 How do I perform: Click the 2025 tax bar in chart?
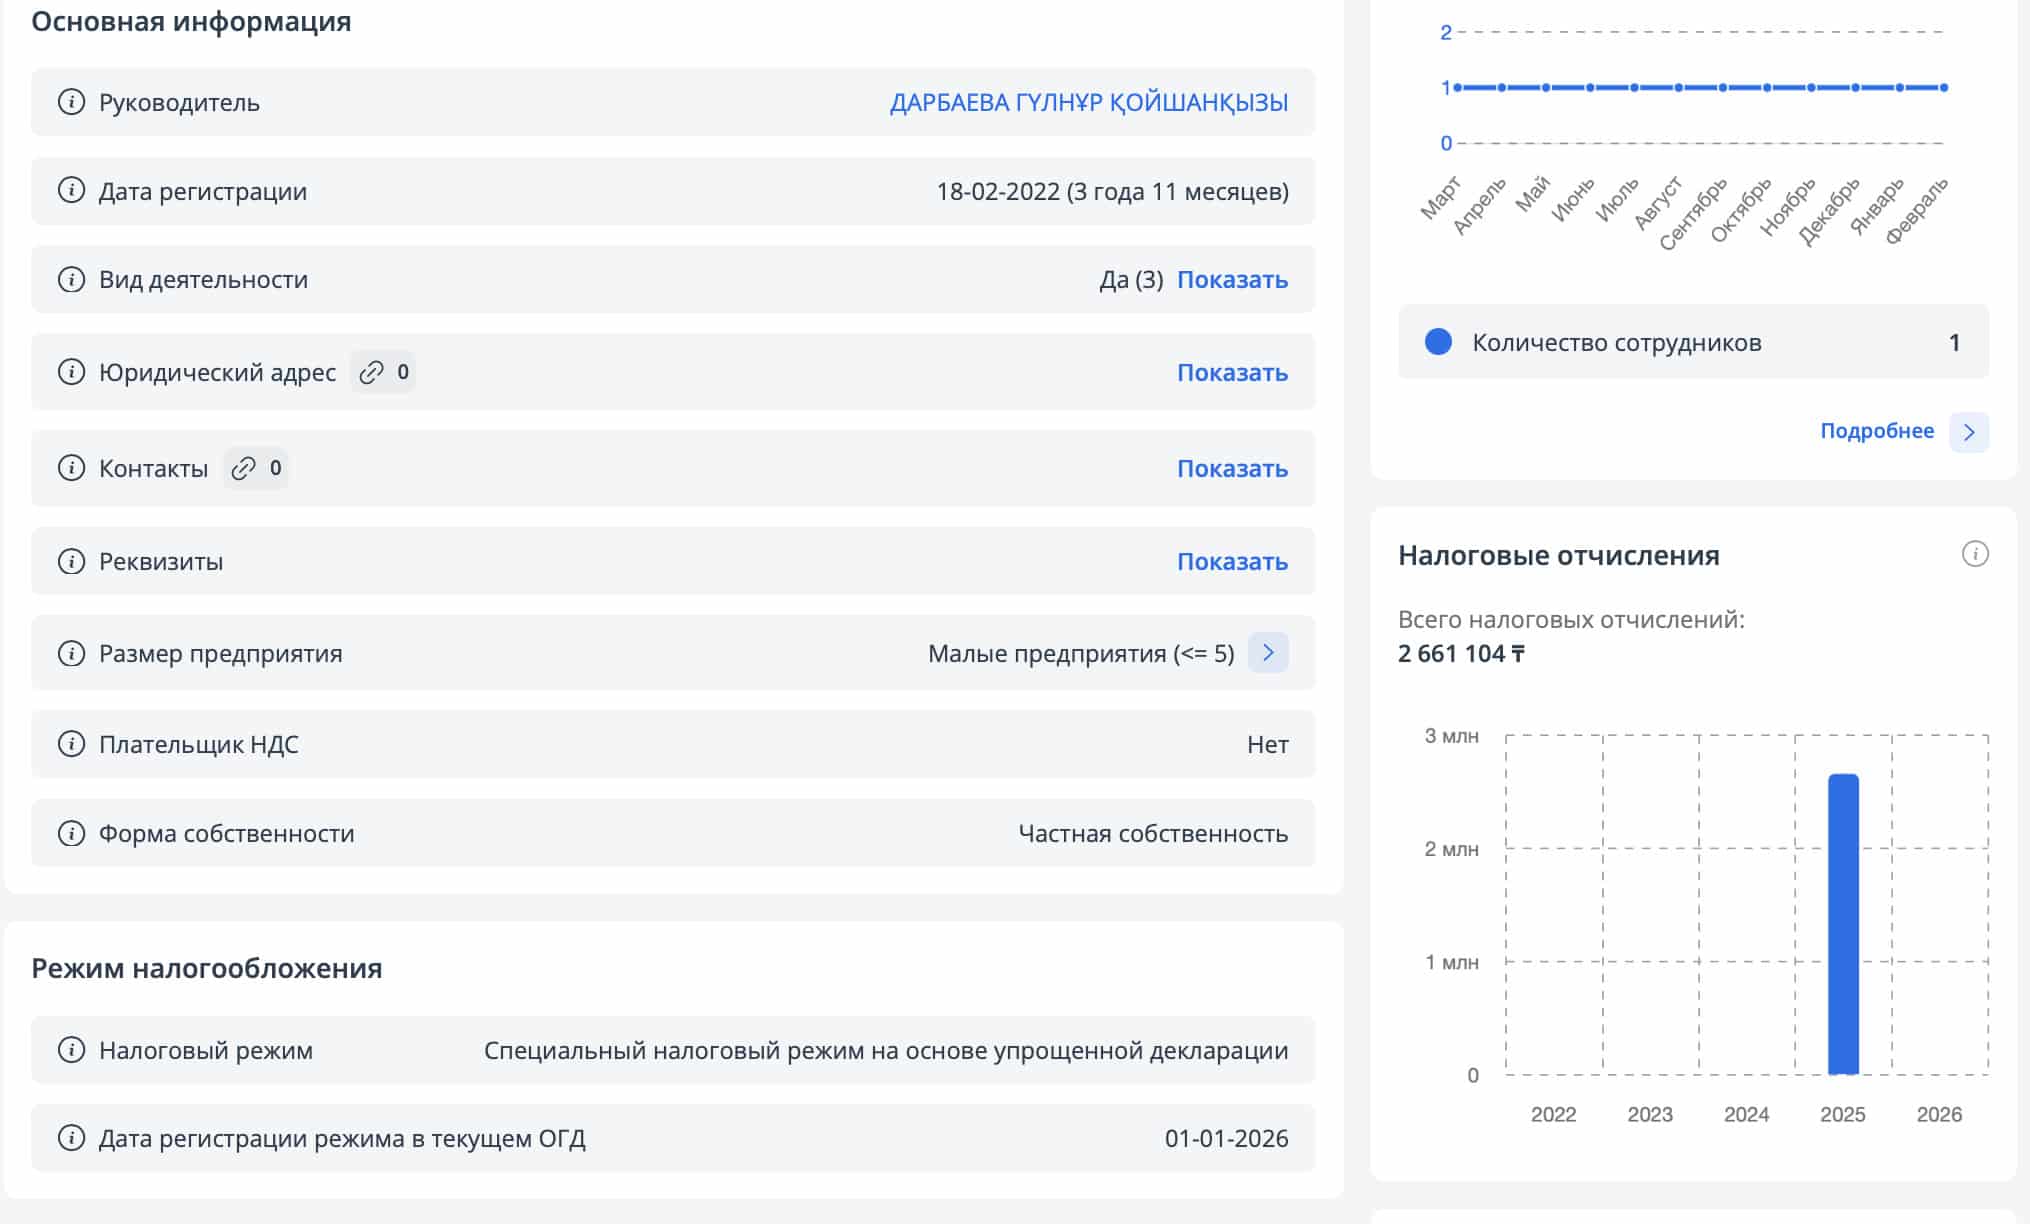coord(1843,924)
